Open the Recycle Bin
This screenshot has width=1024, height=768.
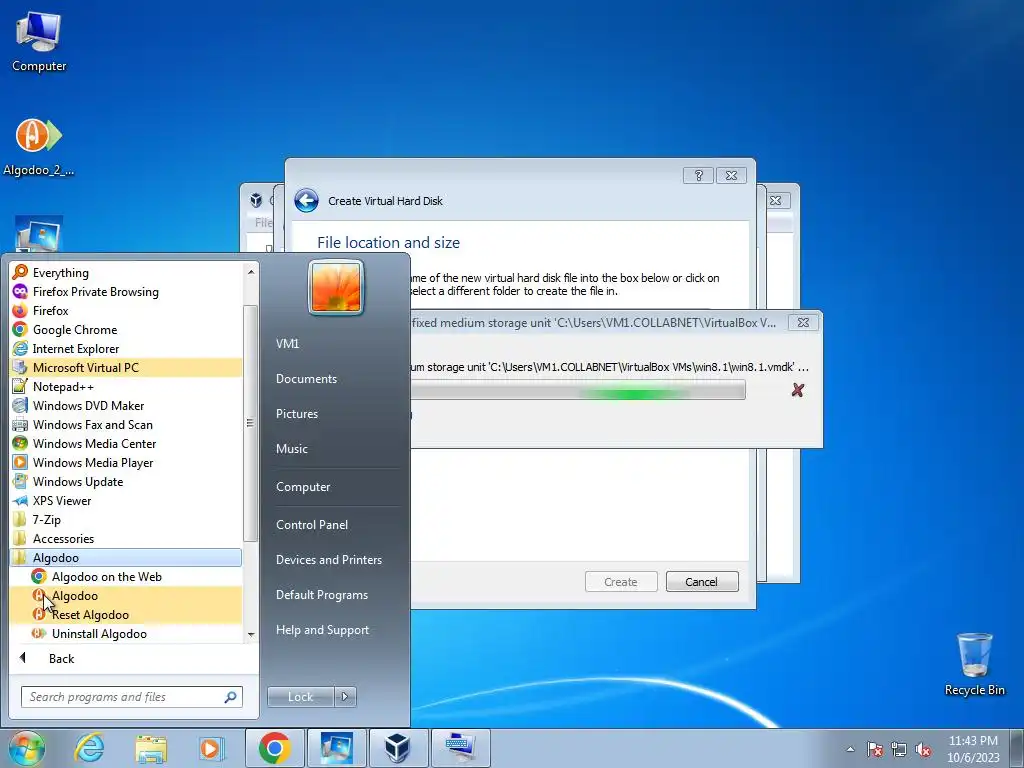(x=974, y=664)
